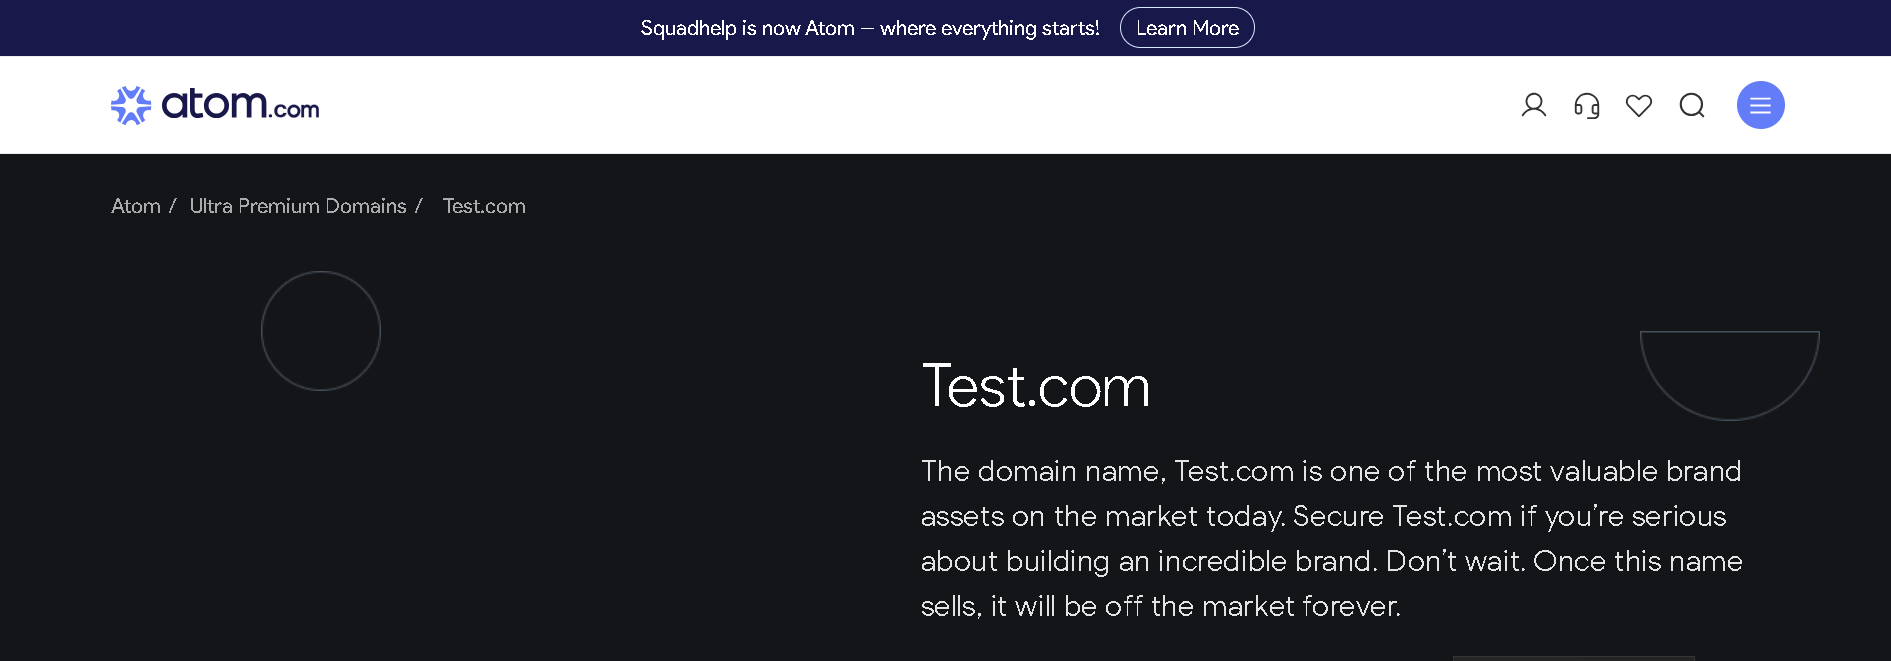Click the decorative outlined full circle
This screenshot has width=1891, height=661.
click(x=321, y=331)
